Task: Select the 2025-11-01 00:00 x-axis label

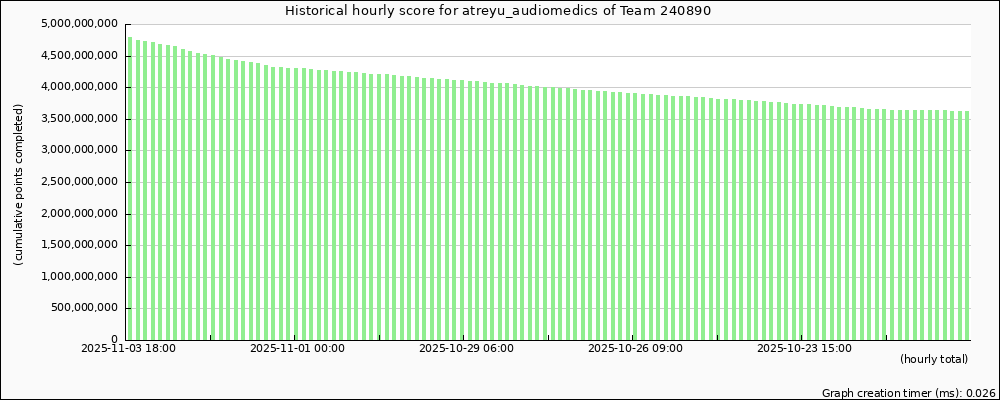Action: tap(297, 349)
